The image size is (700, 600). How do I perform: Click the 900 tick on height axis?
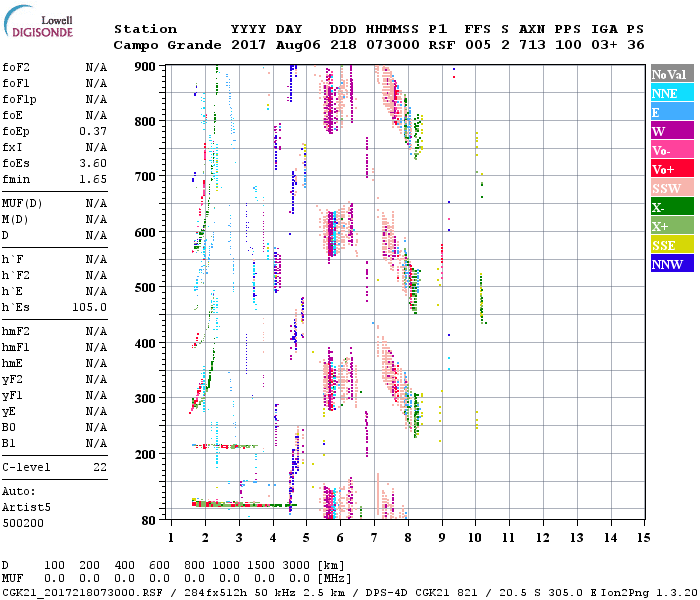pyautogui.click(x=146, y=67)
